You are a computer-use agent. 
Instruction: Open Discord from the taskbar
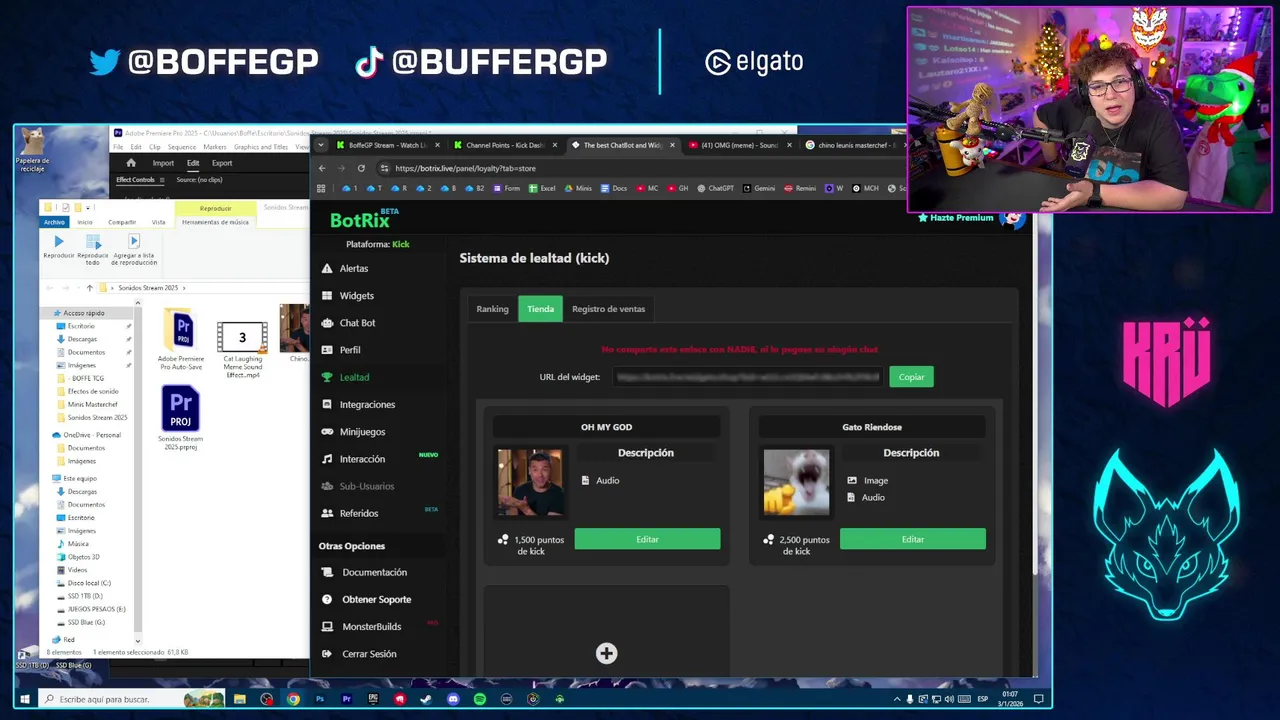point(453,699)
